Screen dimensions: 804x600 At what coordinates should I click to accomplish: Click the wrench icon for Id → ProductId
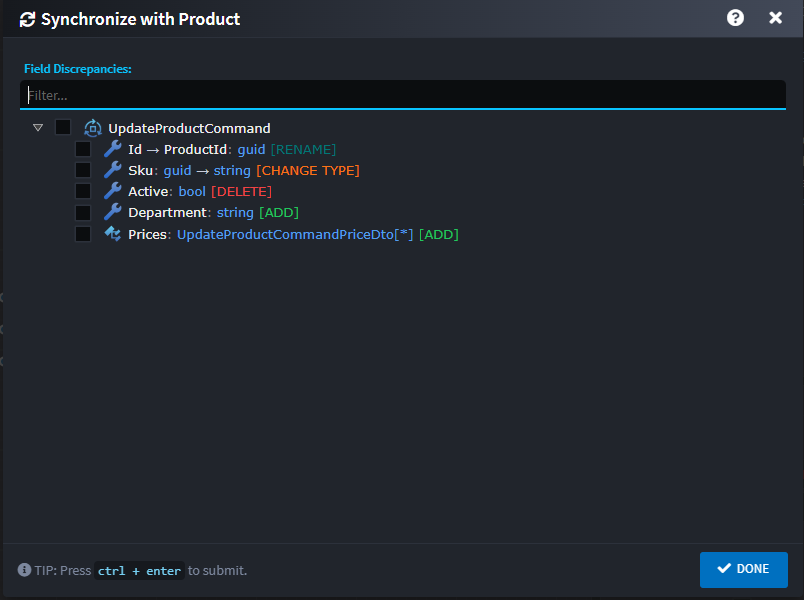click(113, 149)
